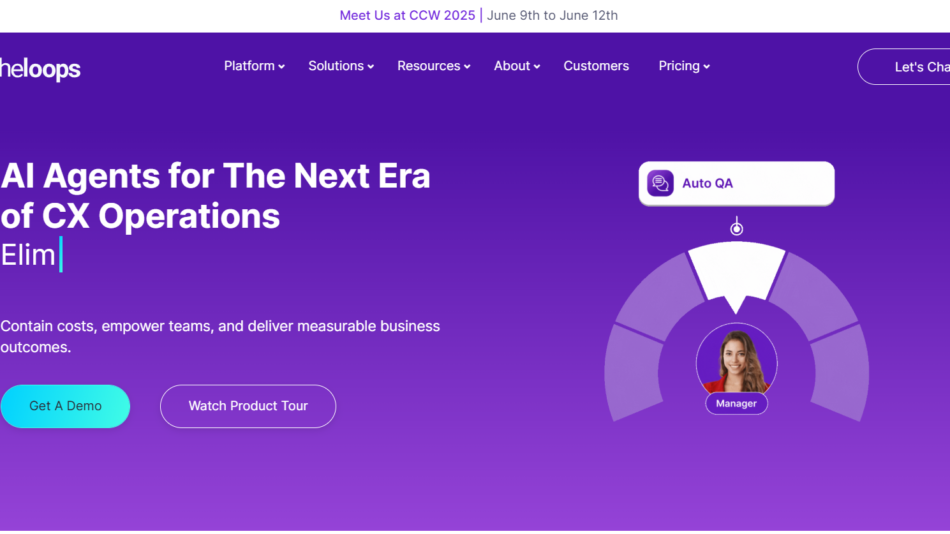
Task: Click the Auto QA text label
Action: pos(707,183)
